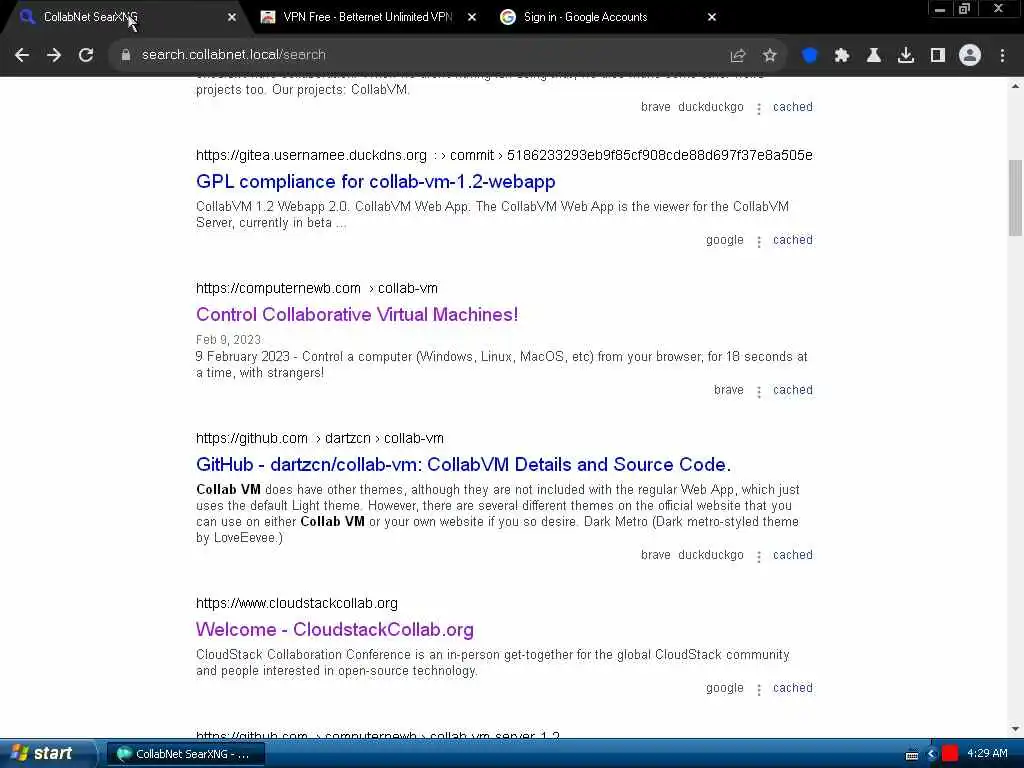Viewport: 1024px width, 768px height.
Task: Click scrollbar up arrow
Action: (1015, 86)
